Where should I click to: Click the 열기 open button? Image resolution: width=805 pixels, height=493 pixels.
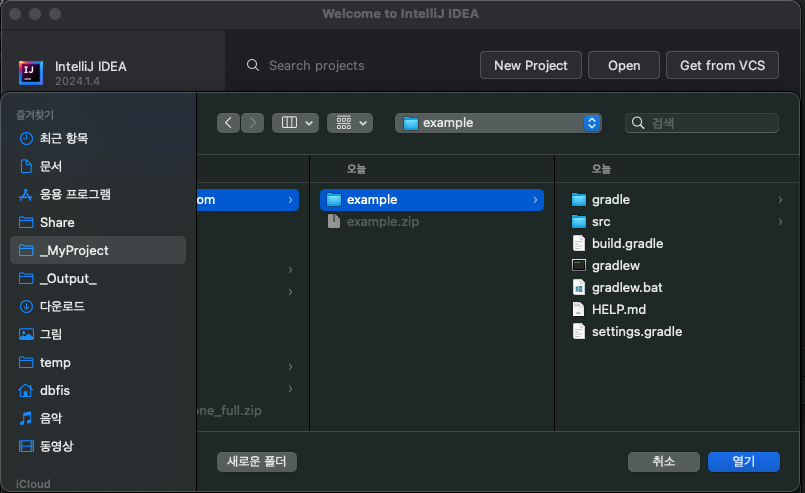(x=743, y=462)
